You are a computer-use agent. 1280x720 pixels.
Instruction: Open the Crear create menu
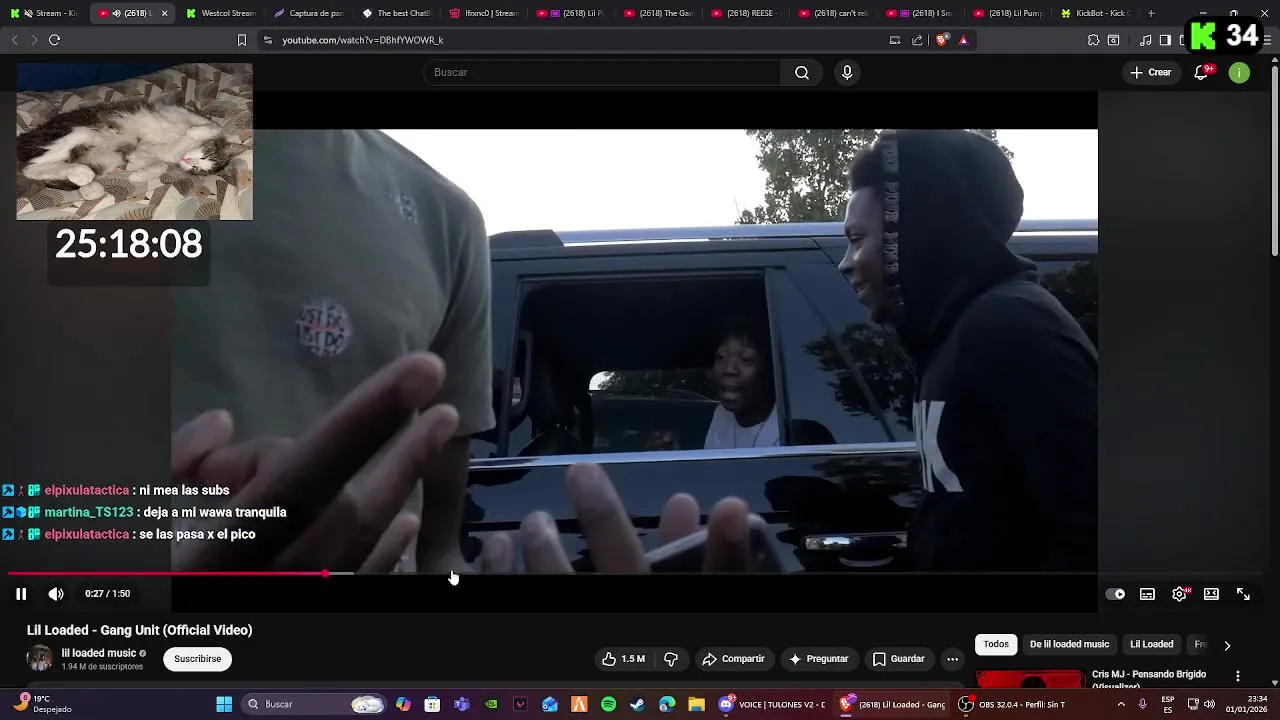tap(1151, 72)
